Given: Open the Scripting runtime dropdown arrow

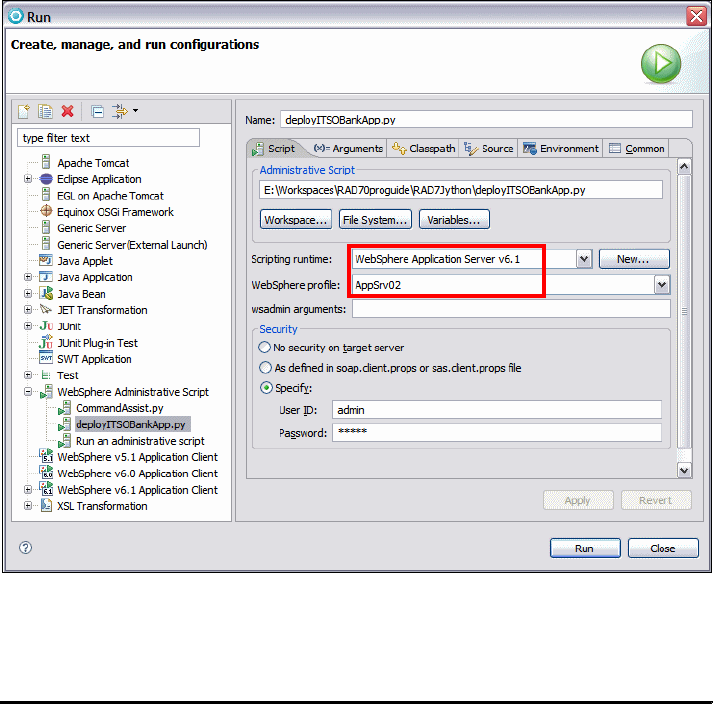Looking at the screenshot, I should pos(584,259).
